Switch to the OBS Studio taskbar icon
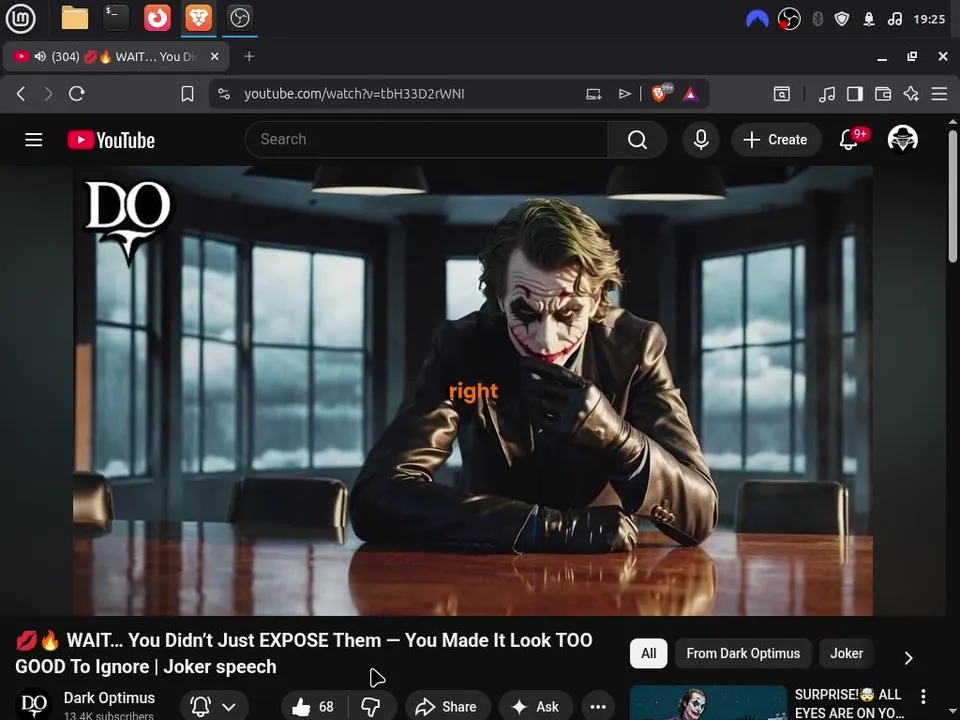Image resolution: width=960 pixels, height=720 pixels. [239, 18]
